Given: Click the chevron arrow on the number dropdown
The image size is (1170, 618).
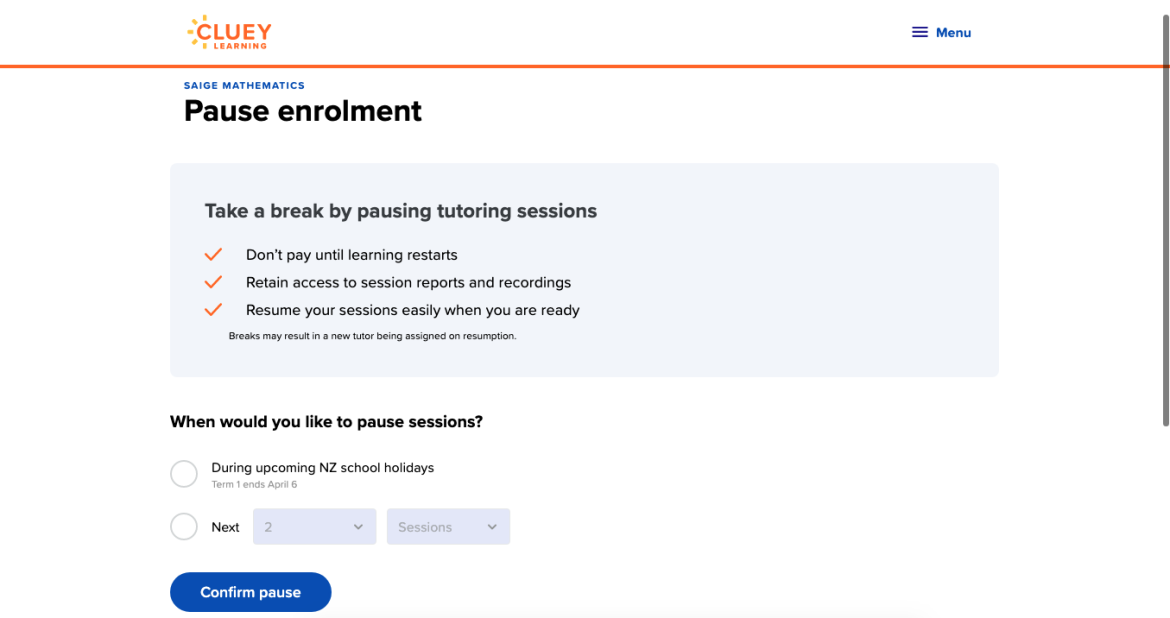Looking at the screenshot, I should click(358, 527).
